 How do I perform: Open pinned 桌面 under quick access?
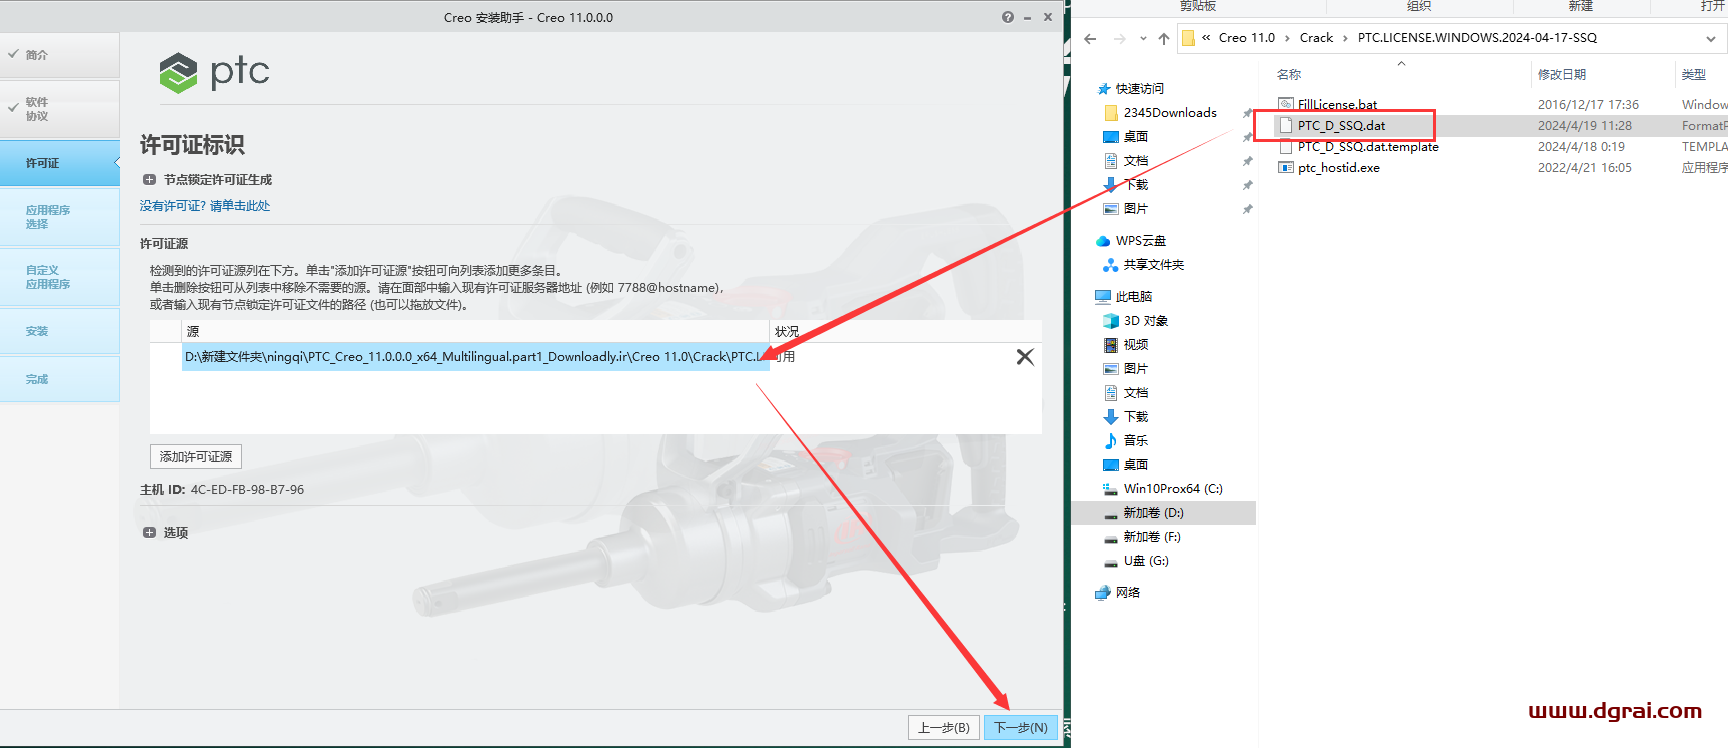[1135, 137]
